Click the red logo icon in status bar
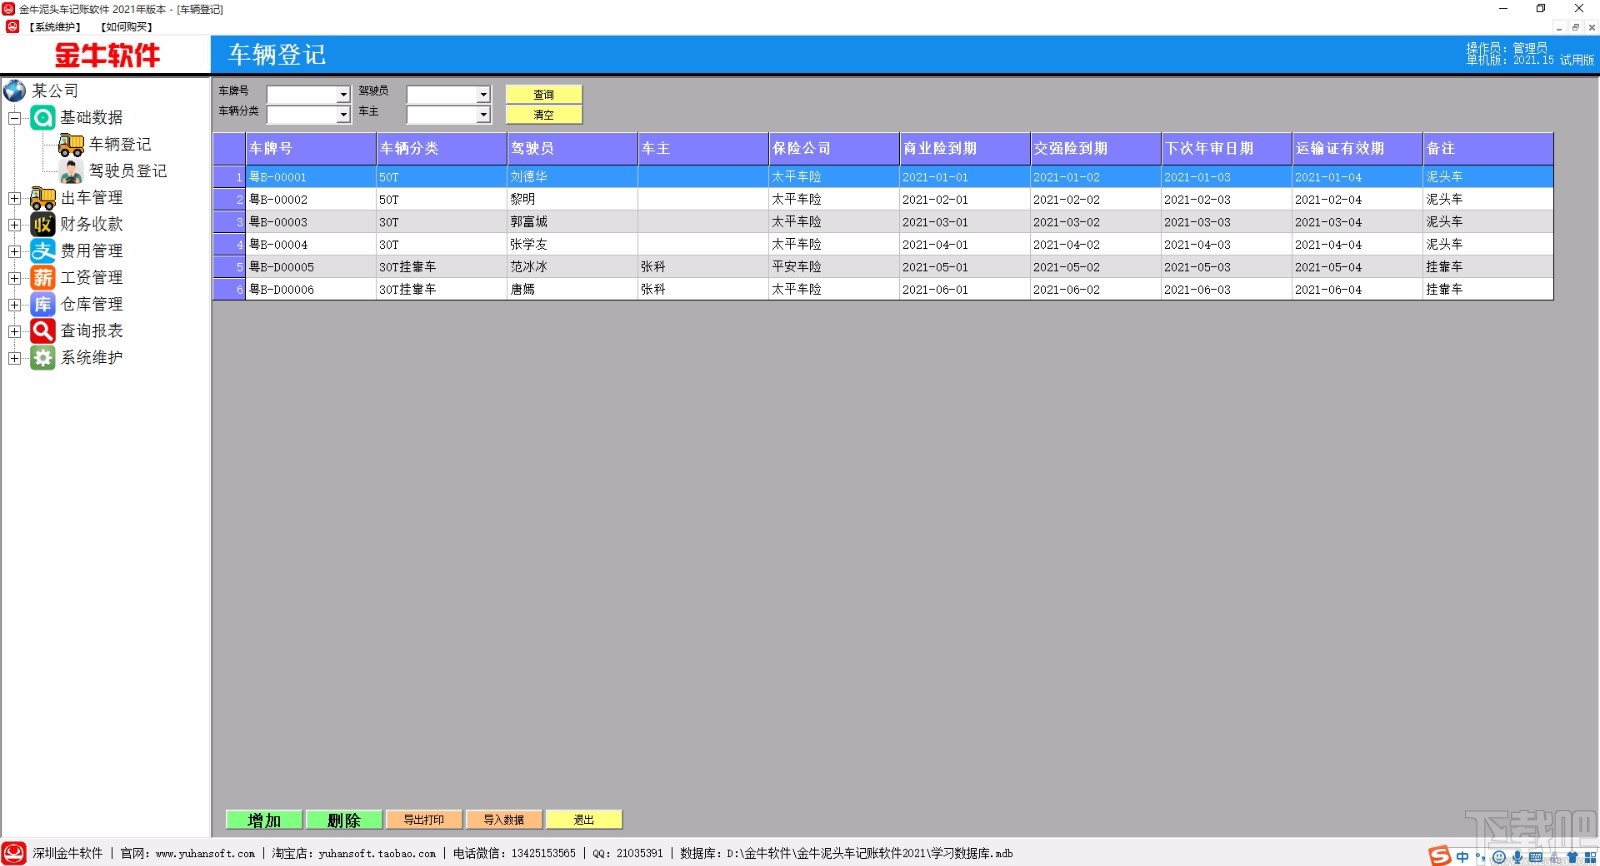The image size is (1600, 866). pyautogui.click(x=14, y=853)
